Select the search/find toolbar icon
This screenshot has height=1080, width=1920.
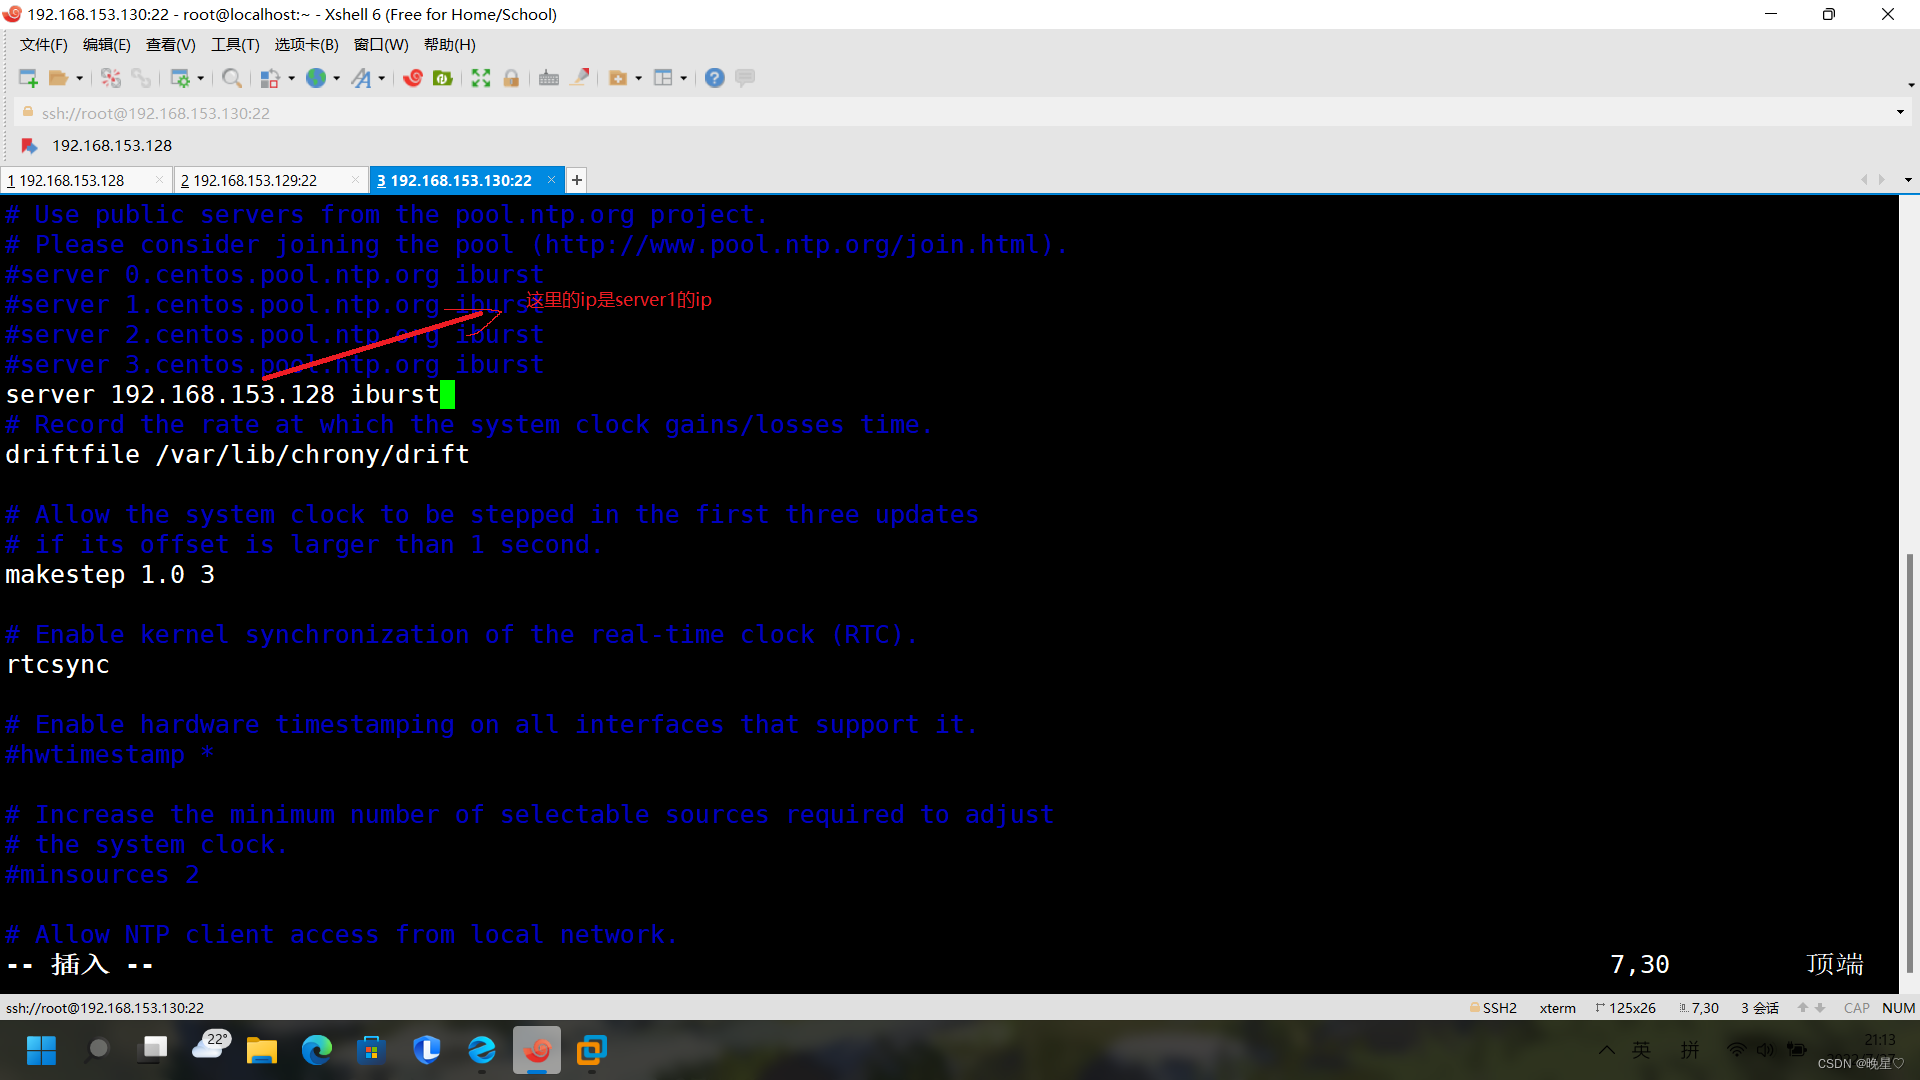point(231,78)
